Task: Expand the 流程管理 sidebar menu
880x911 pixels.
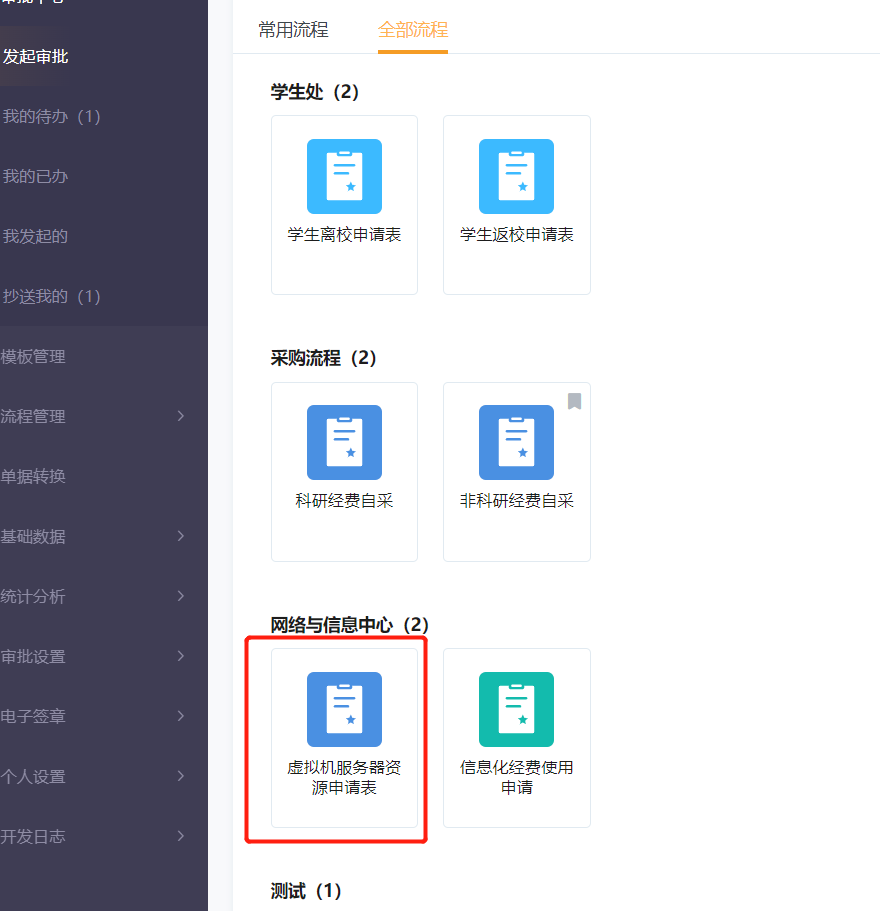Action: tap(180, 416)
